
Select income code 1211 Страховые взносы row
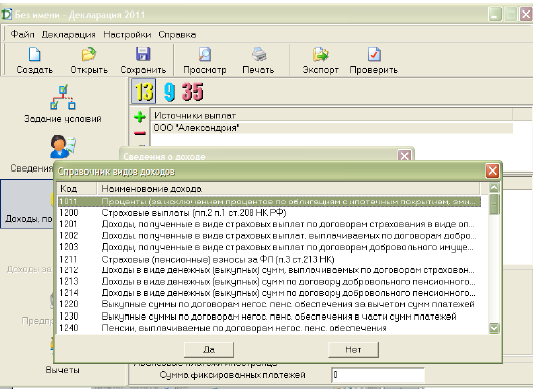(269, 259)
